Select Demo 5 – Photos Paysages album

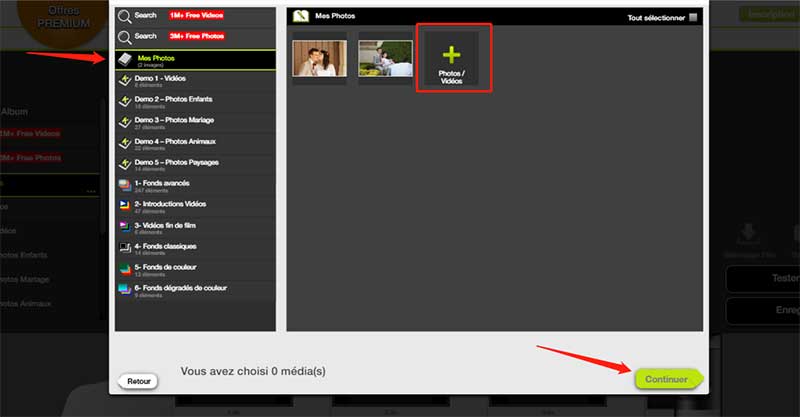[175, 164]
